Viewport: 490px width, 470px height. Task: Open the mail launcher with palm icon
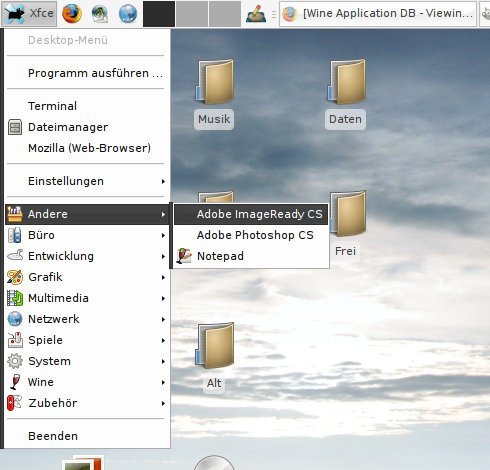click(100, 14)
